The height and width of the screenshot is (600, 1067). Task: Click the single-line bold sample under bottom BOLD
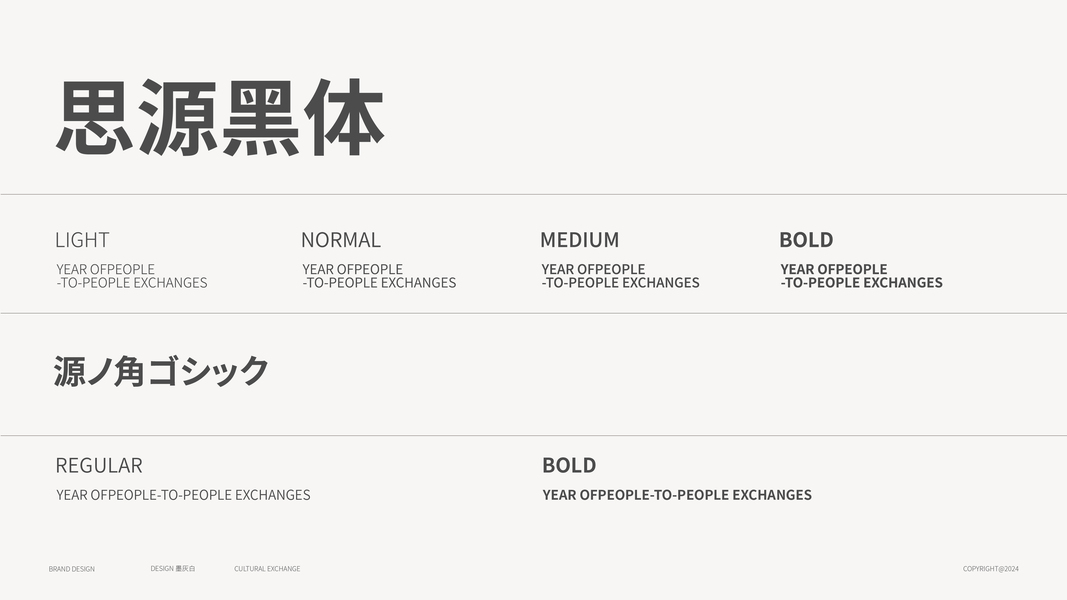[x=676, y=495]
